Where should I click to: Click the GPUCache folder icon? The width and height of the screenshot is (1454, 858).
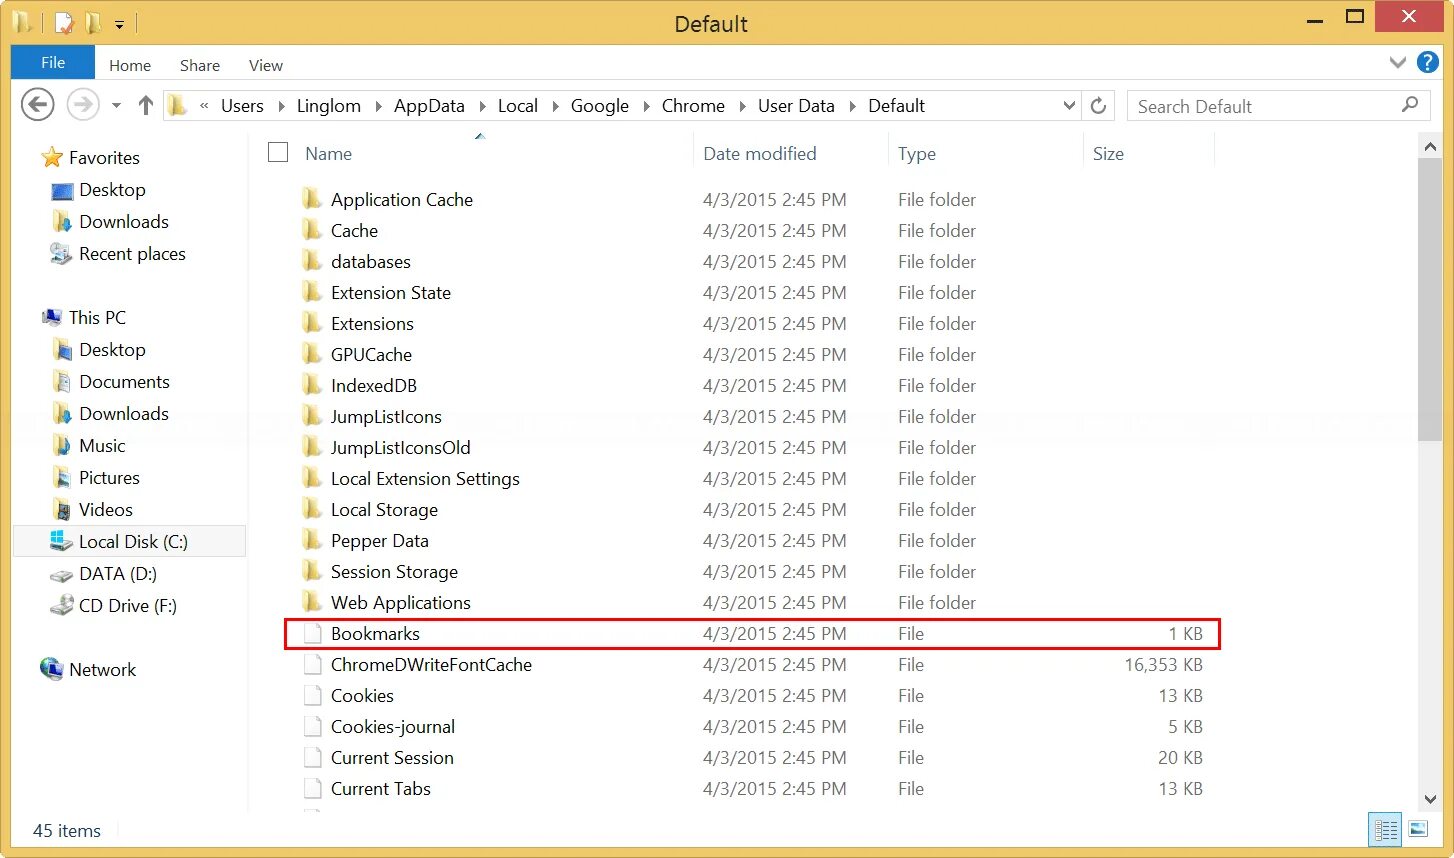point(312,353)
